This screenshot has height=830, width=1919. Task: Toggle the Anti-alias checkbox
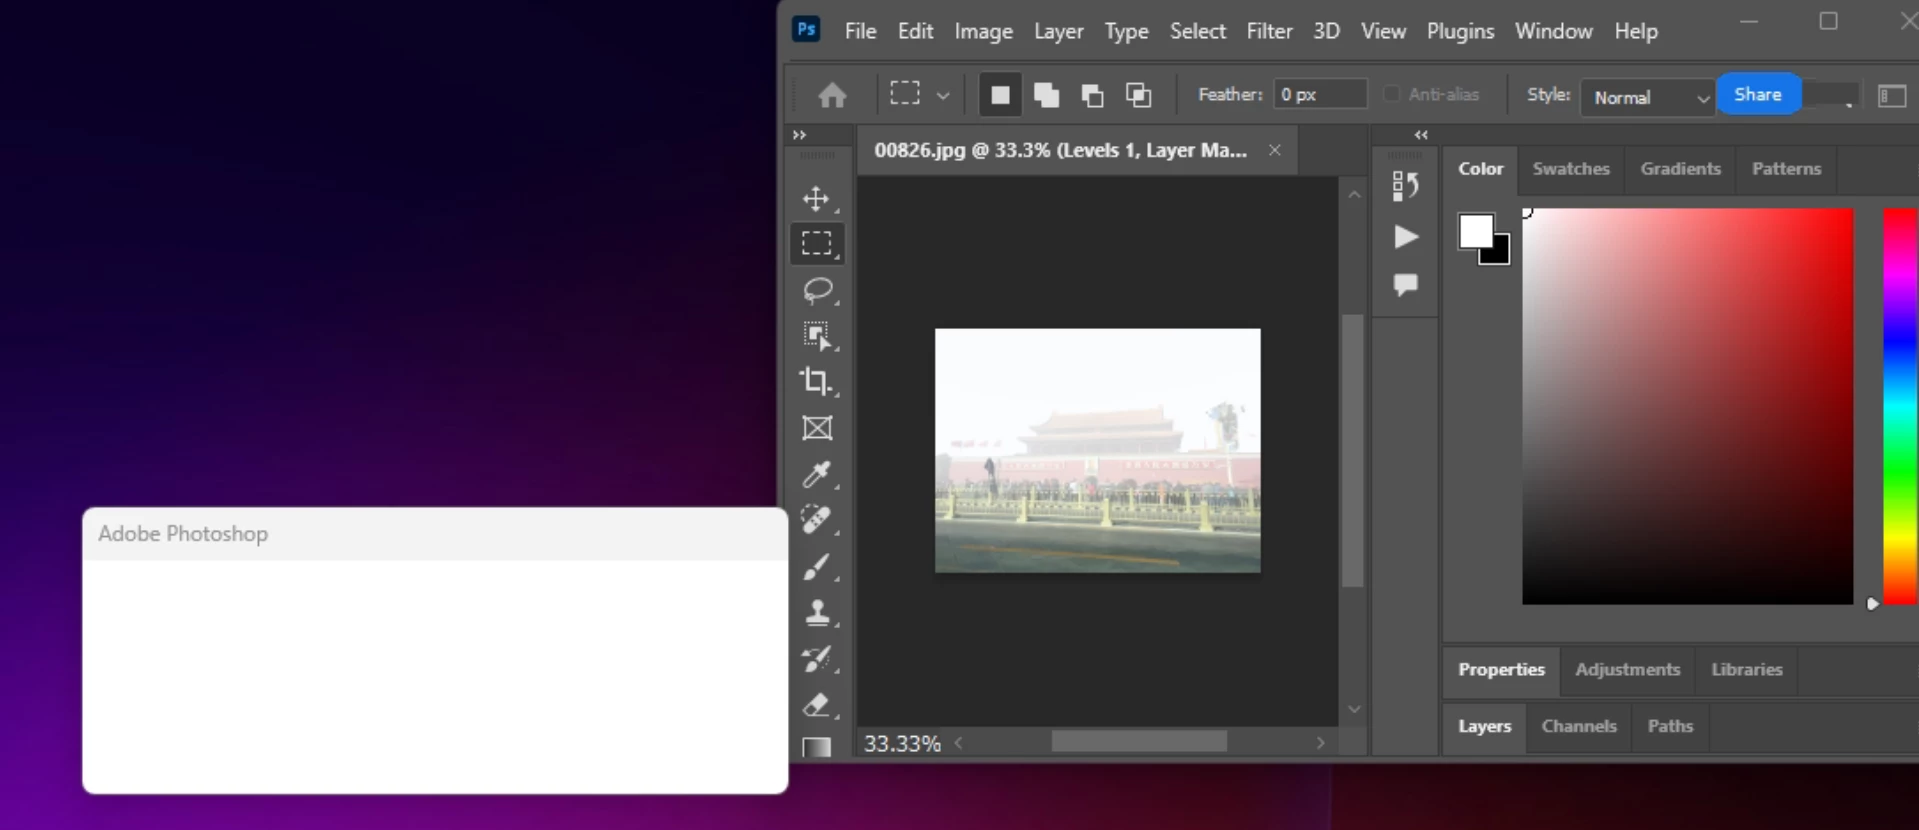1391,94
